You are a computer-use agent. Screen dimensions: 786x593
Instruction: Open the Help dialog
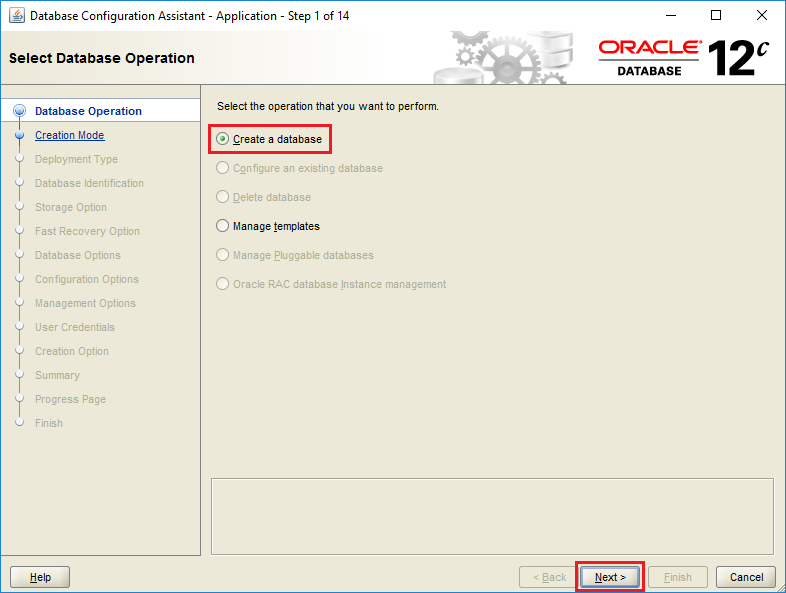tap(40, 577)
